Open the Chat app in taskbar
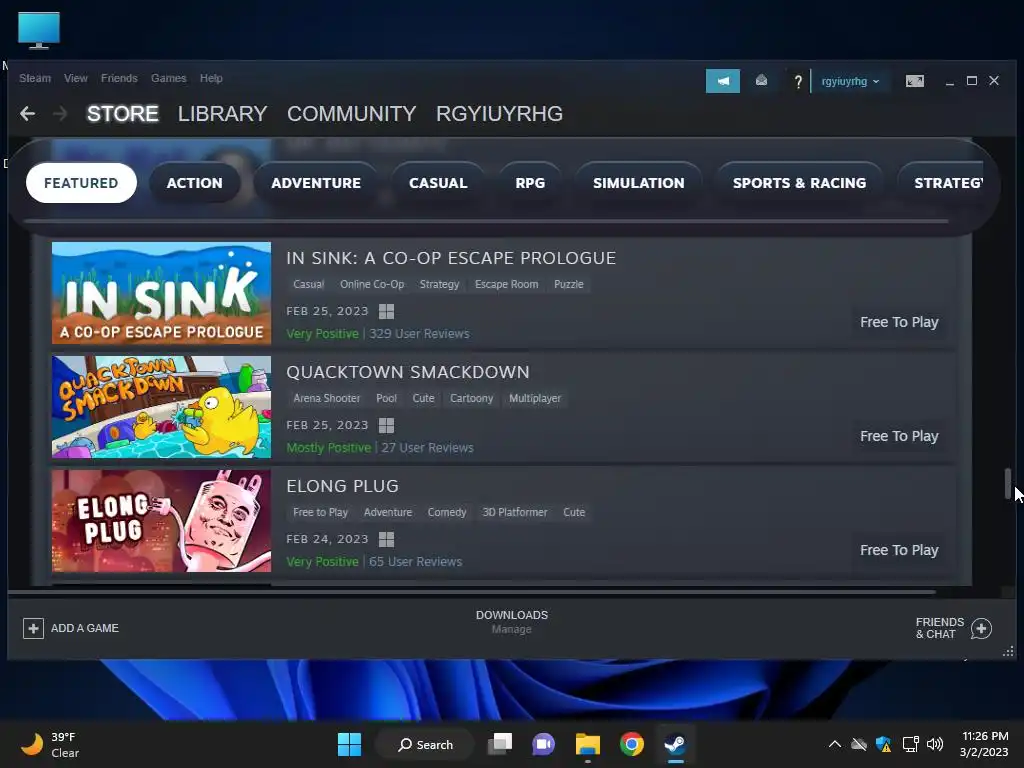The image size is (1024, 768). coord(543,744)
